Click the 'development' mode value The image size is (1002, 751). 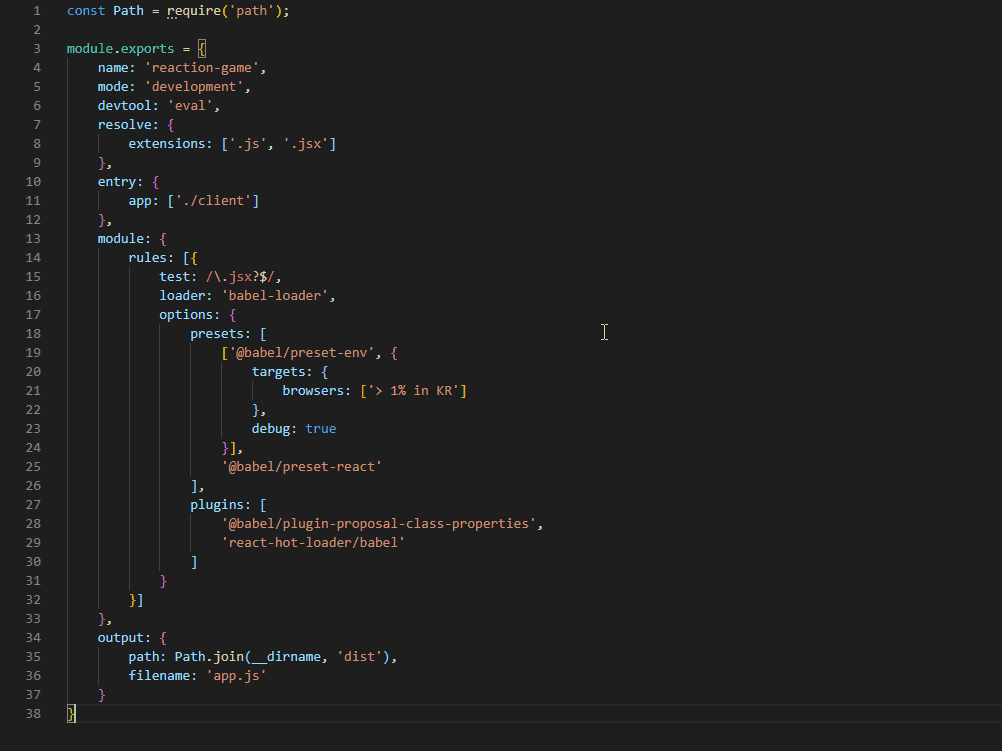(194, 87)
